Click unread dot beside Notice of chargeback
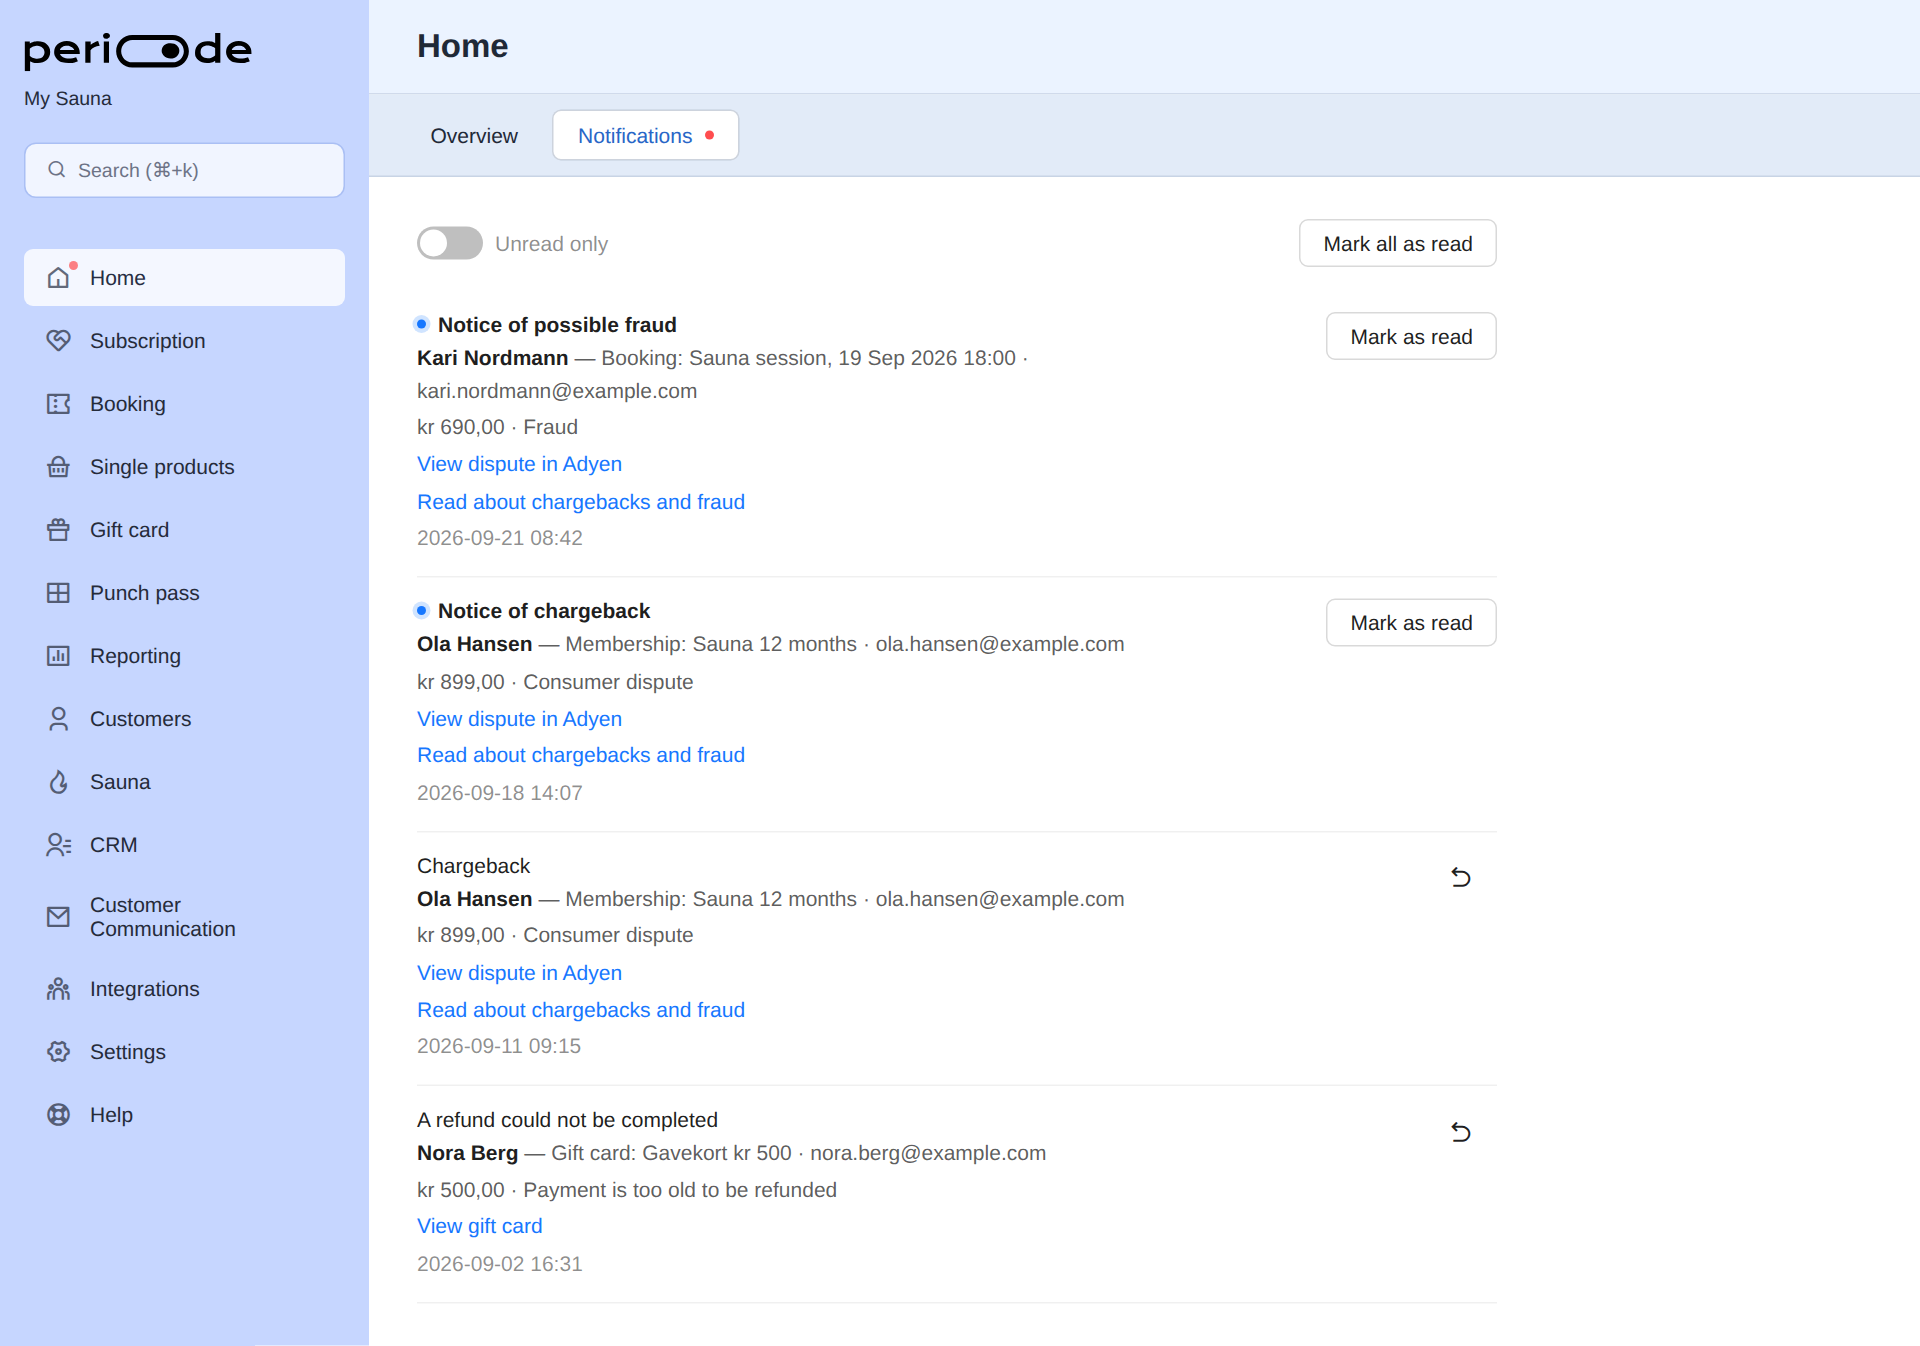Screen dimensions: 1920x1346 pos(421,610)
